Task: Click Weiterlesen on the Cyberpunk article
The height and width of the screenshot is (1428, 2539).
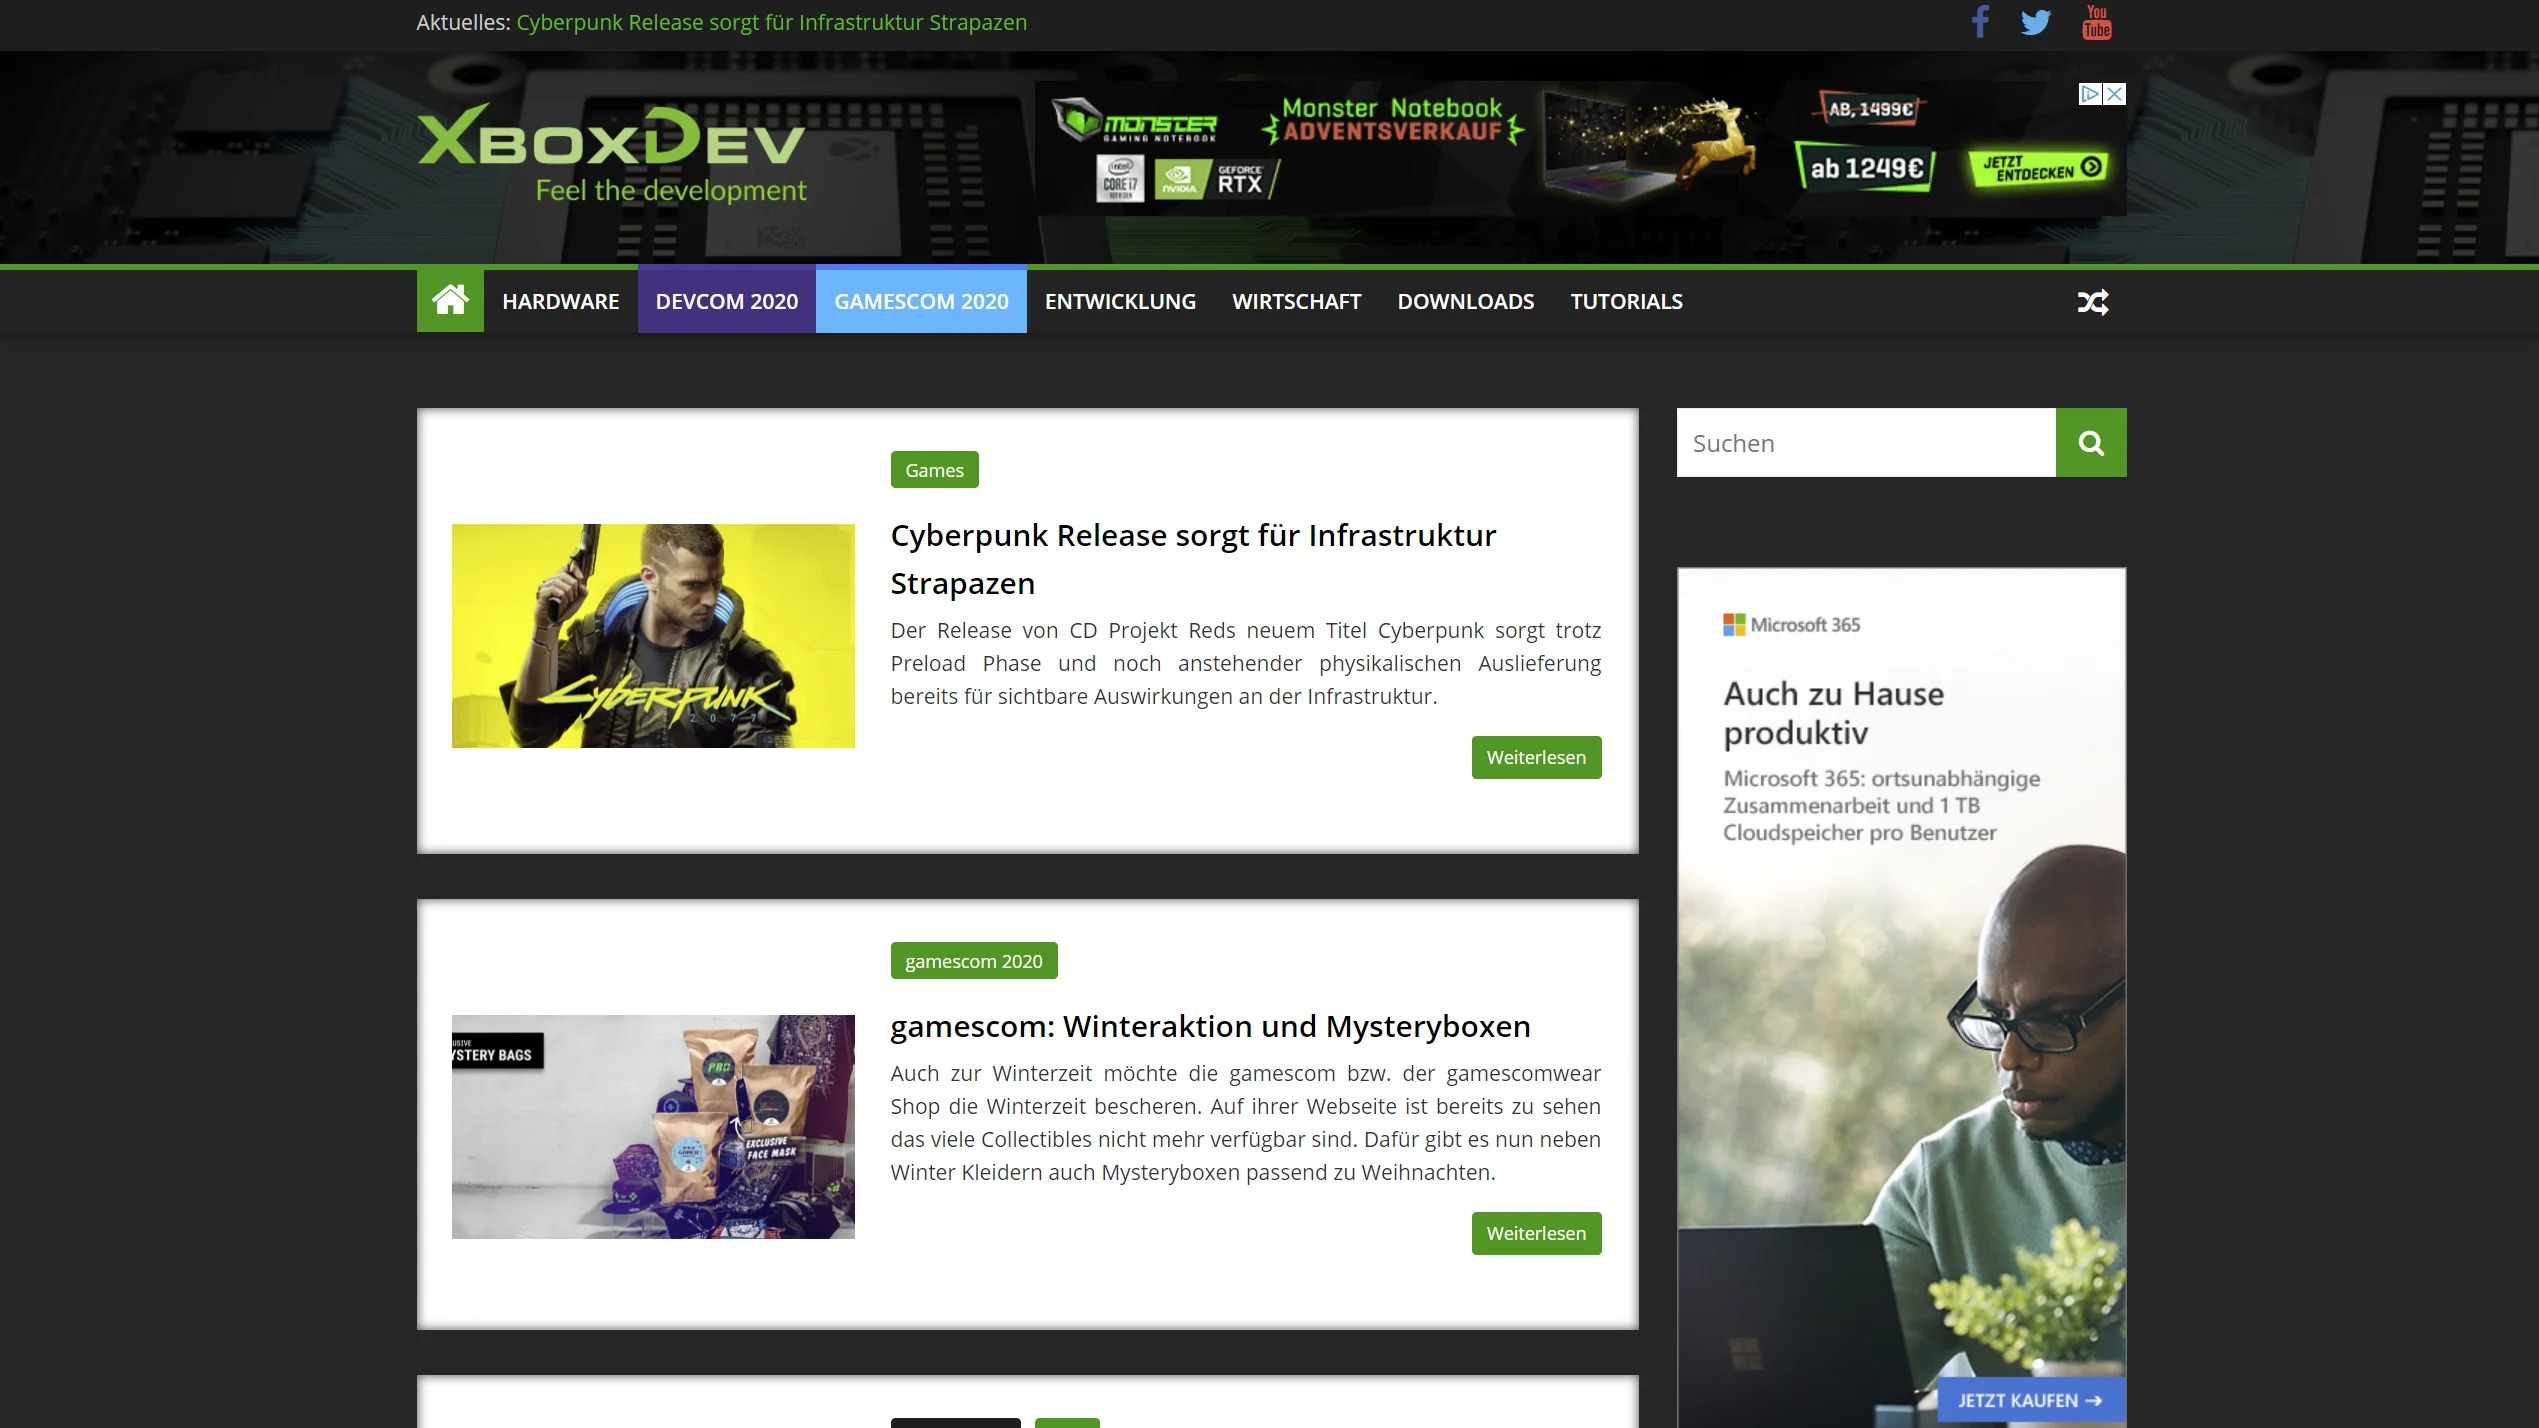Action: click(x=1536, y=757)
